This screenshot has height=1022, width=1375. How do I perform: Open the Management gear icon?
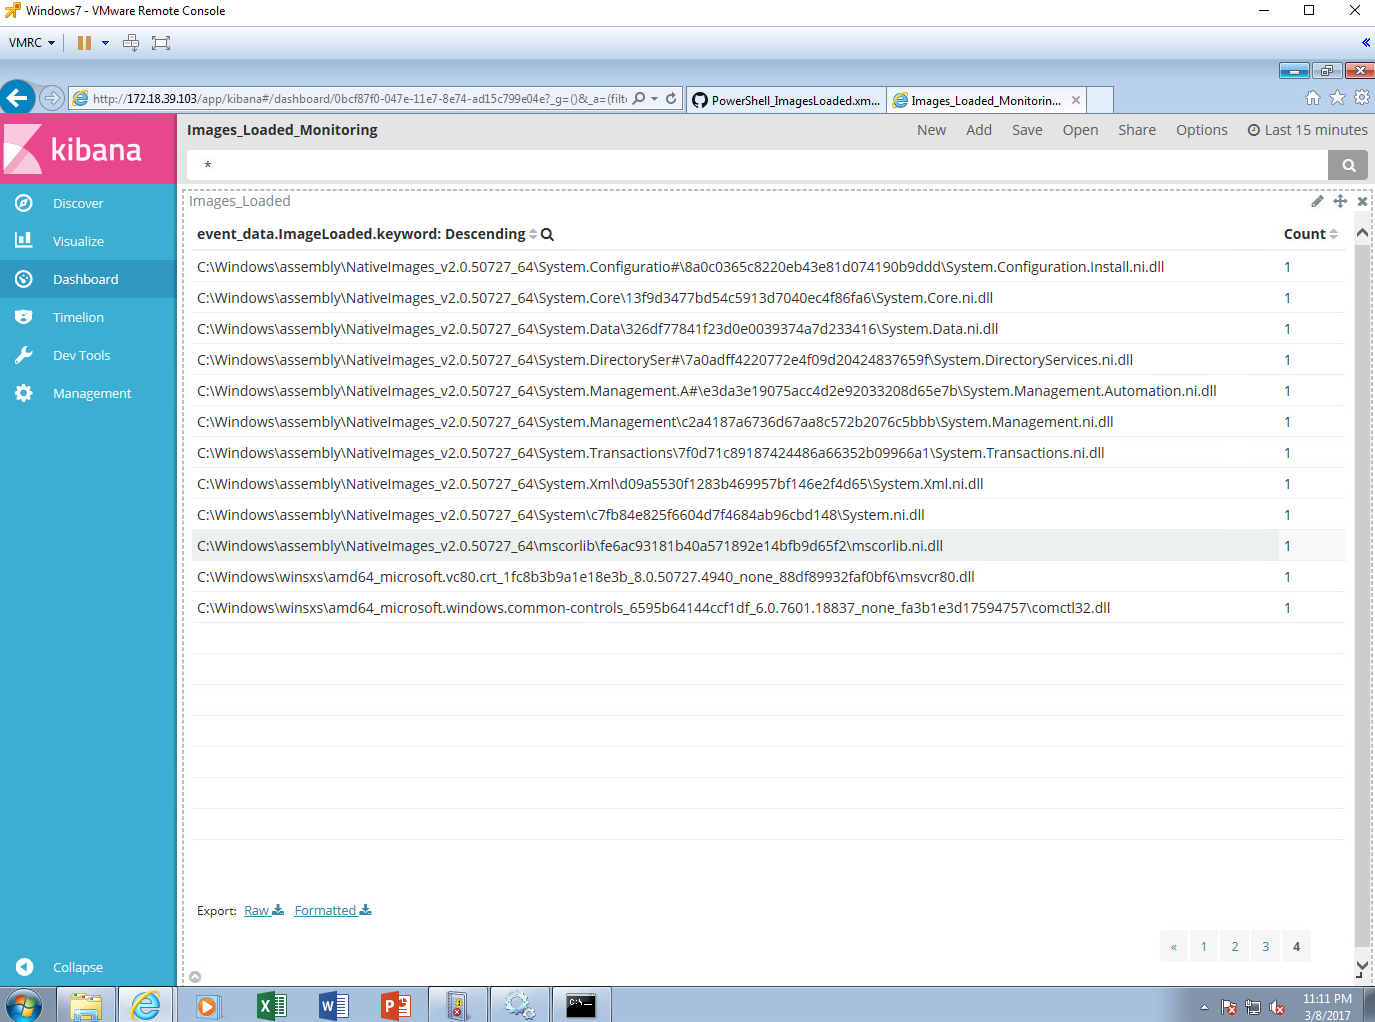coord(24,393)
